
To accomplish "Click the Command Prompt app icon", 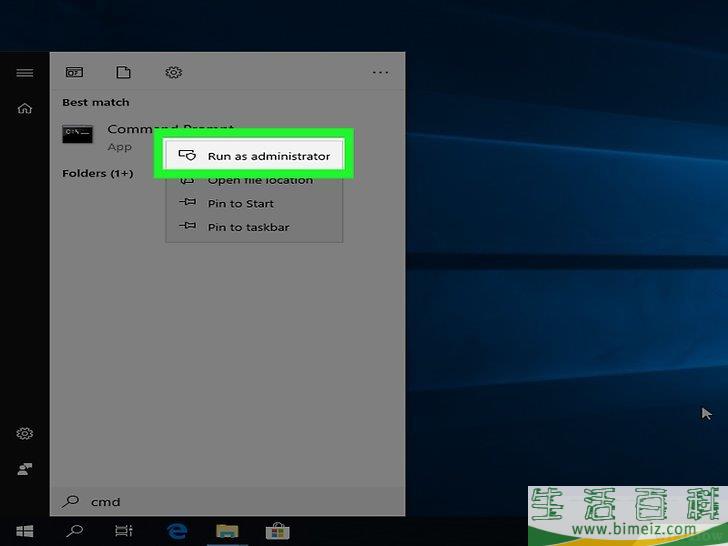I will (x=77, y=134).
